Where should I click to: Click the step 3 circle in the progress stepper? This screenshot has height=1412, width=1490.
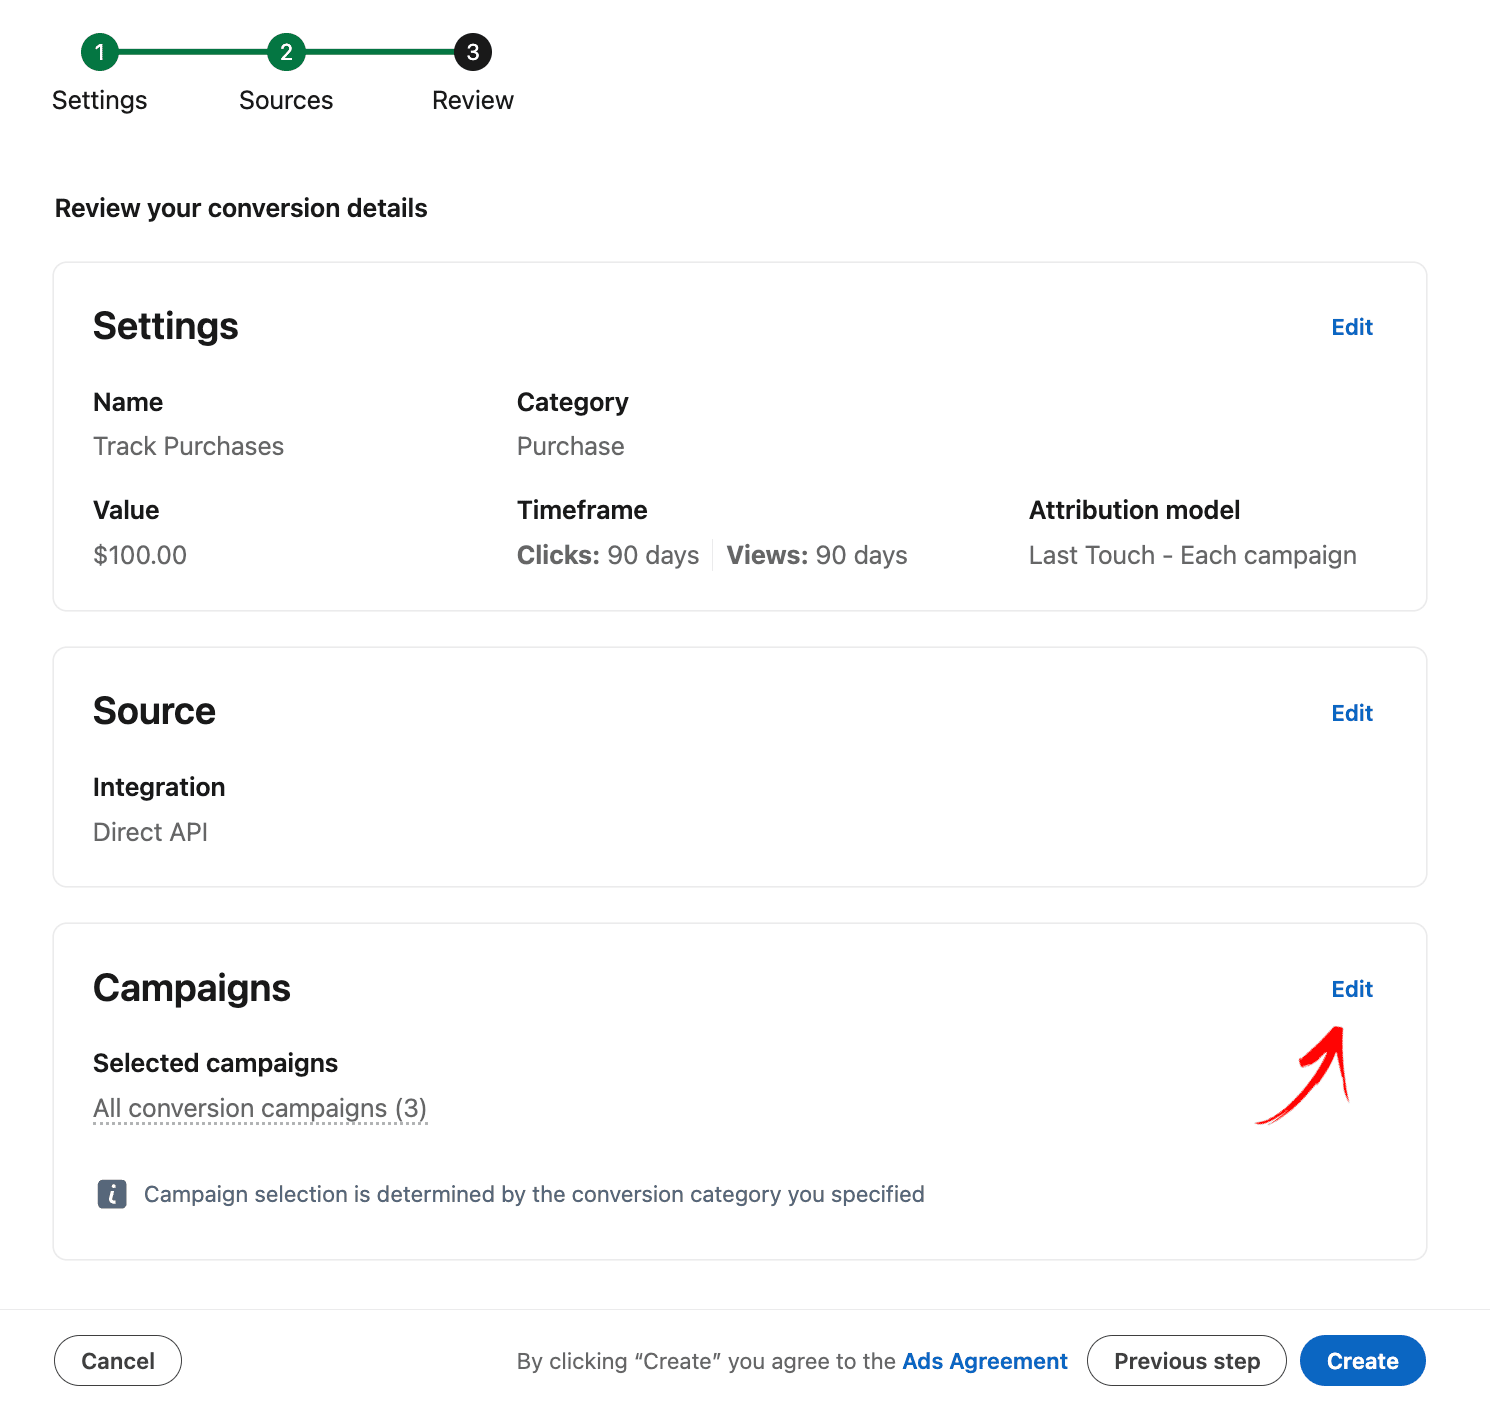(473, 52)
